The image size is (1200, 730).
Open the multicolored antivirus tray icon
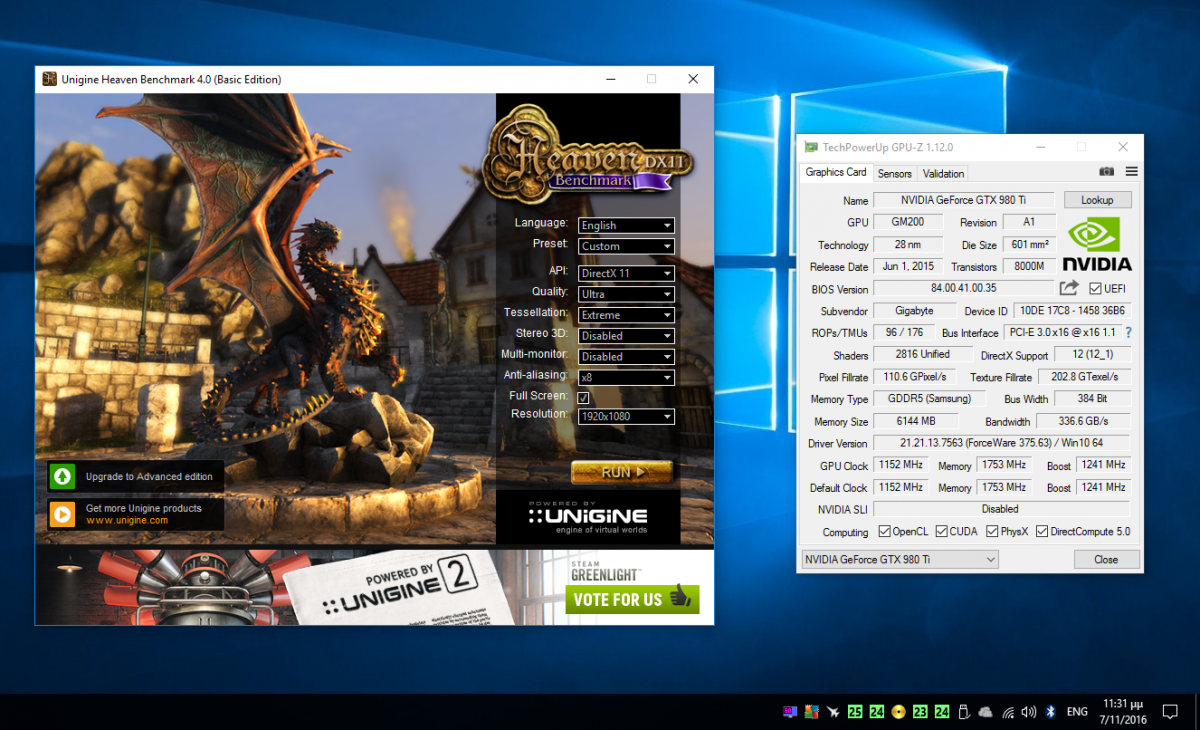[x=811, y=712]
